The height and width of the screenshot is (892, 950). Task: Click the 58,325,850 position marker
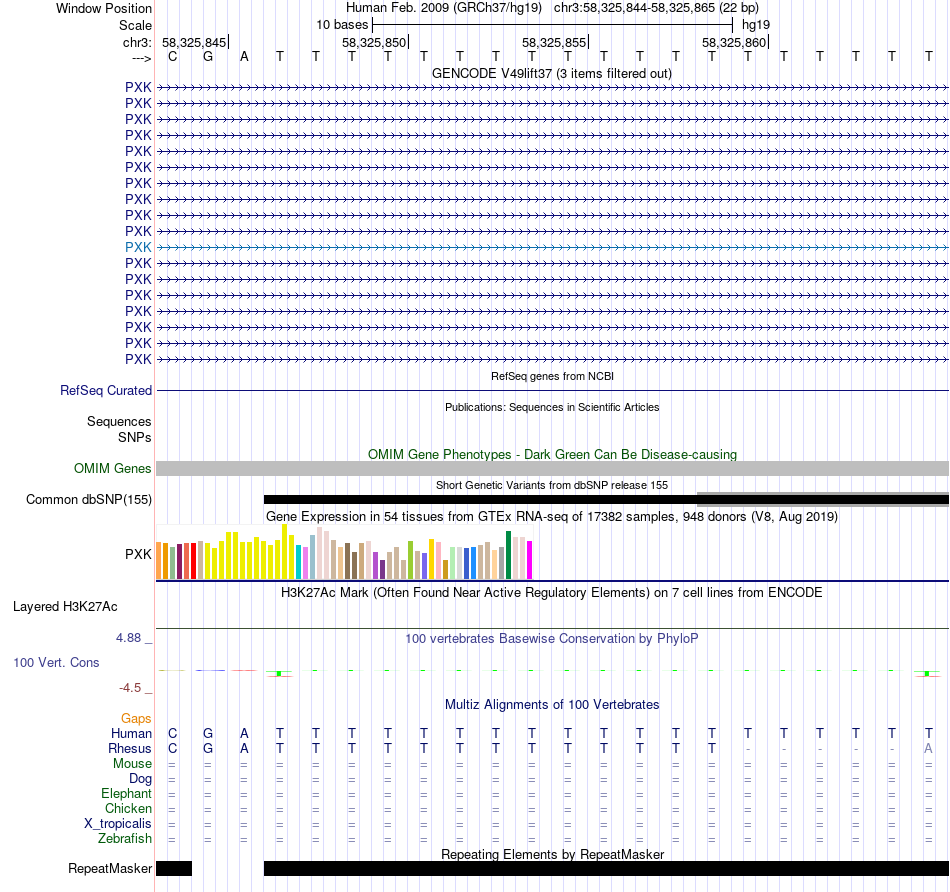(x=374, y=42)
